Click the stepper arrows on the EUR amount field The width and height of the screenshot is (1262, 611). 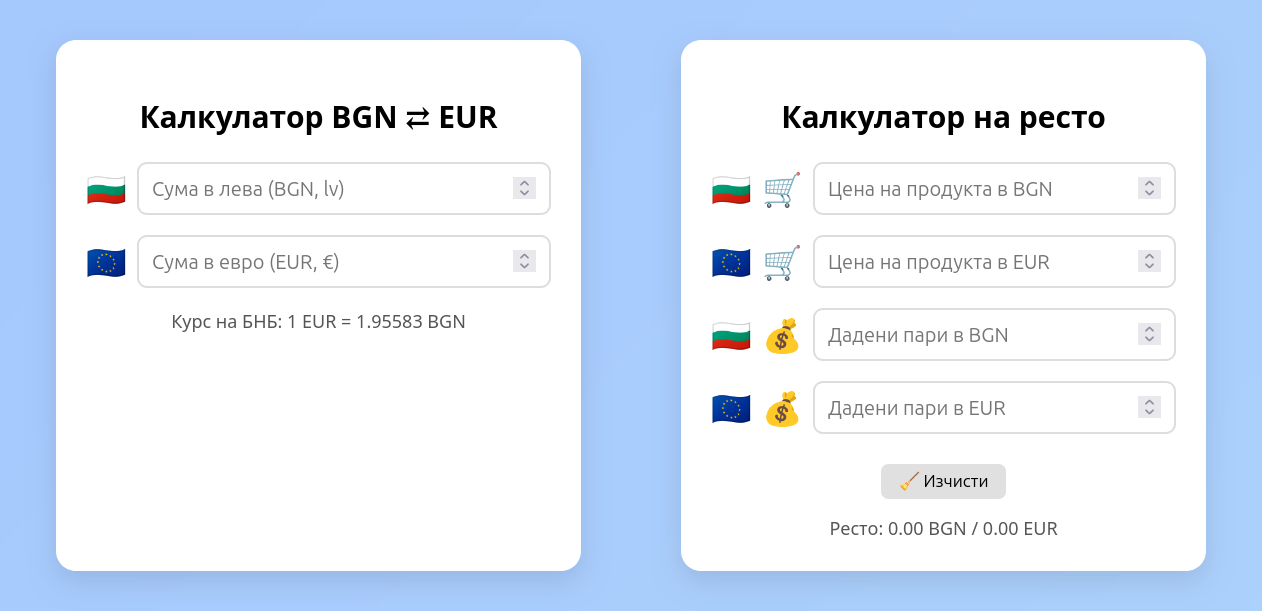point(524,261)
